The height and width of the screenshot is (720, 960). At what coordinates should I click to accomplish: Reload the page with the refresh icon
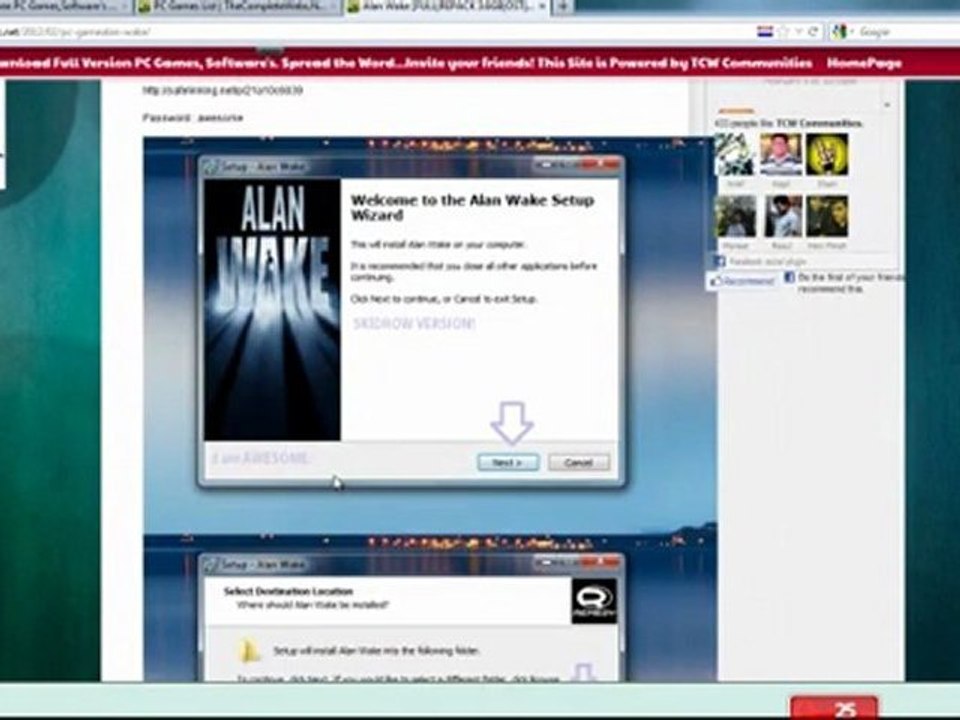[x=813, y=32]
